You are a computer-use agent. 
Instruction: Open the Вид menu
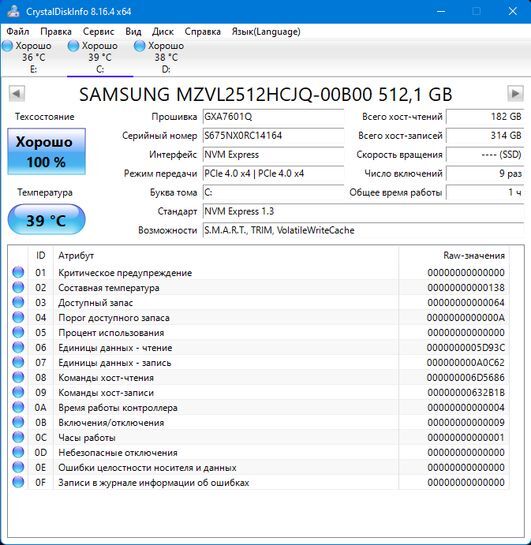pos(133,32)
